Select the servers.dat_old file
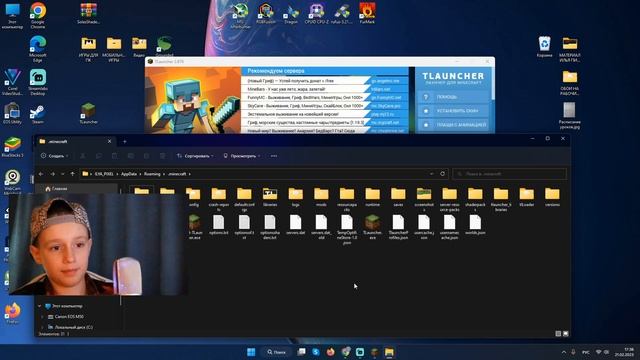640x360 pixels. (321, 227)
